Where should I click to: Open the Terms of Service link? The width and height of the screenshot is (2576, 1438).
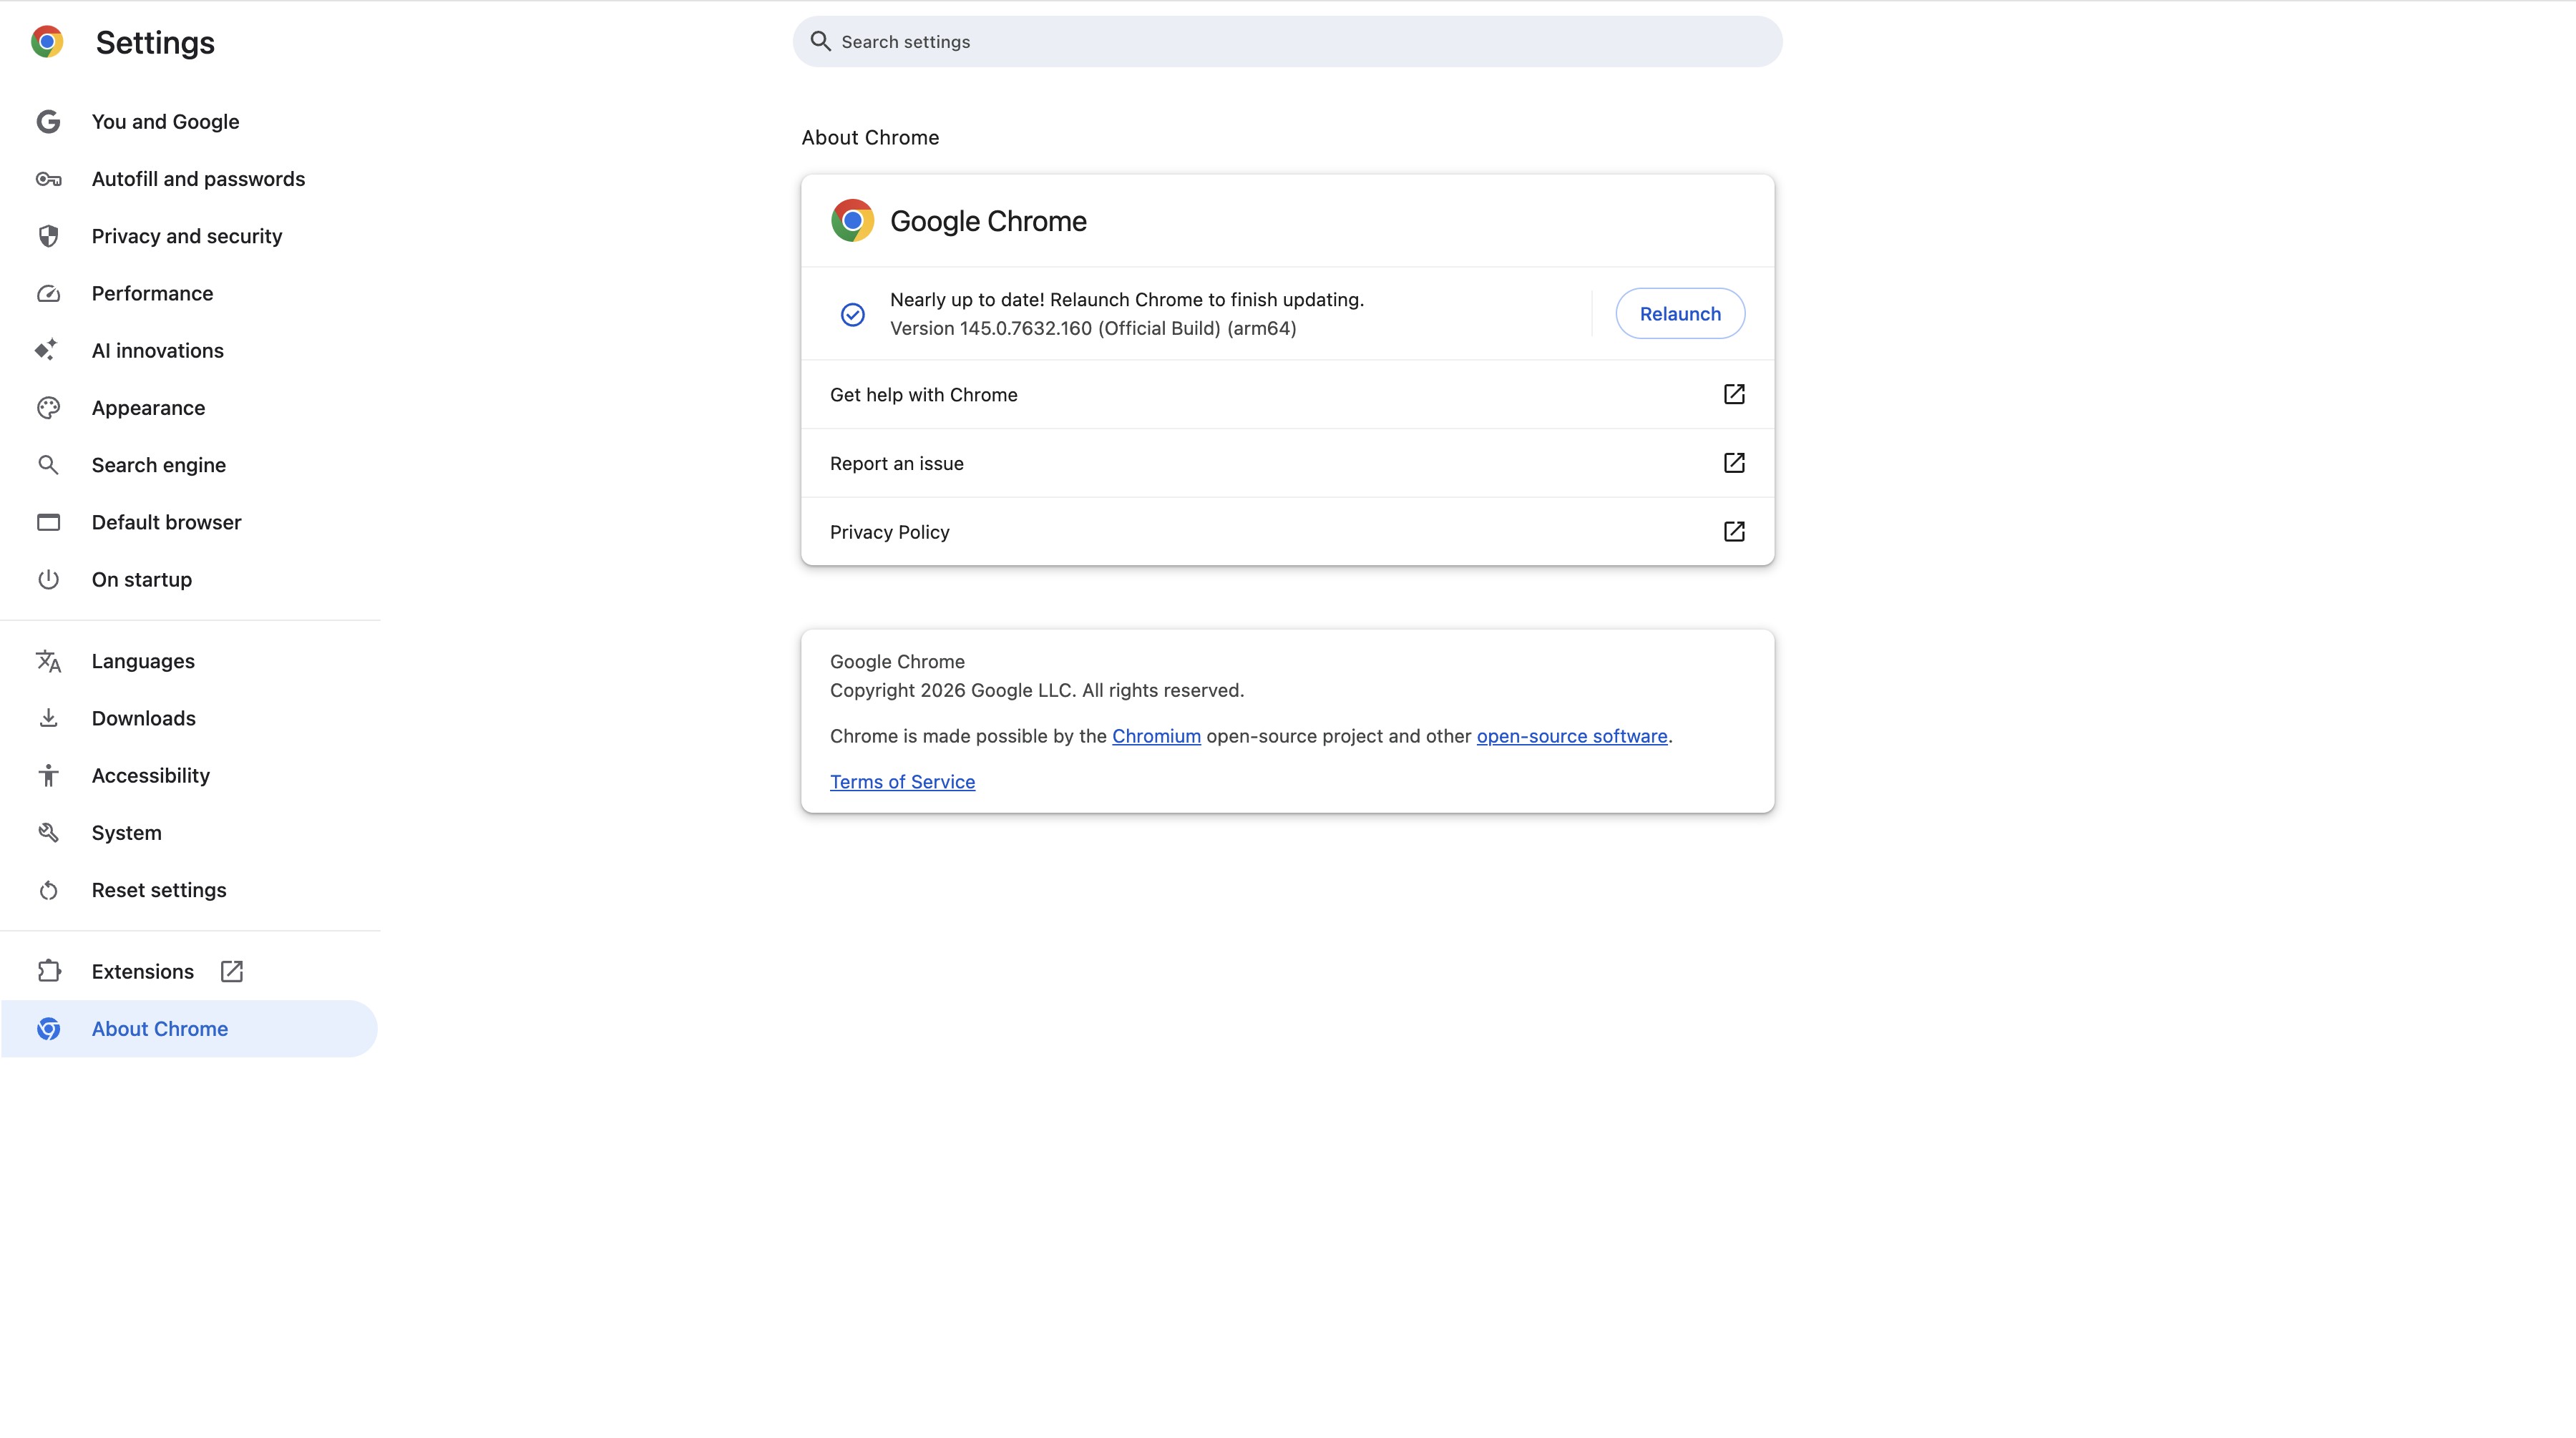click(x=902, y=781)
